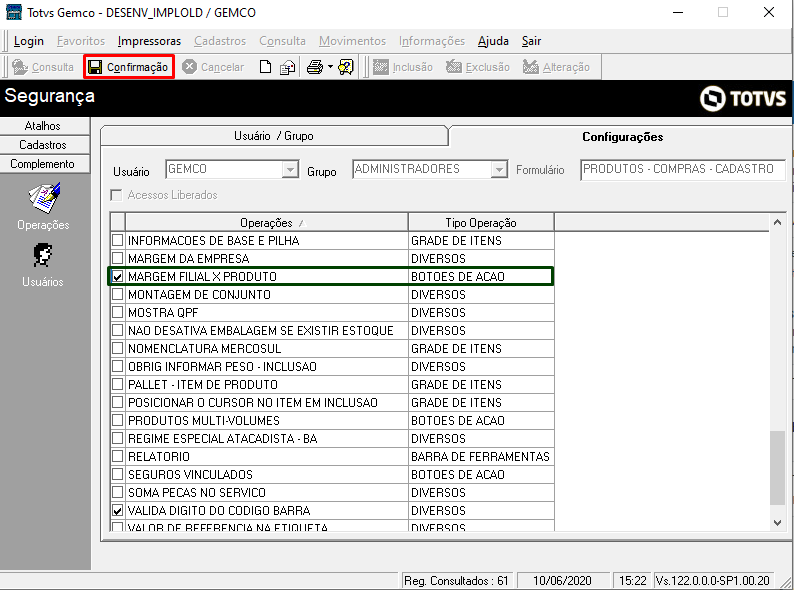Click BARRA DE FERRAMENTAS cell
794x590 pixels.
481,456
